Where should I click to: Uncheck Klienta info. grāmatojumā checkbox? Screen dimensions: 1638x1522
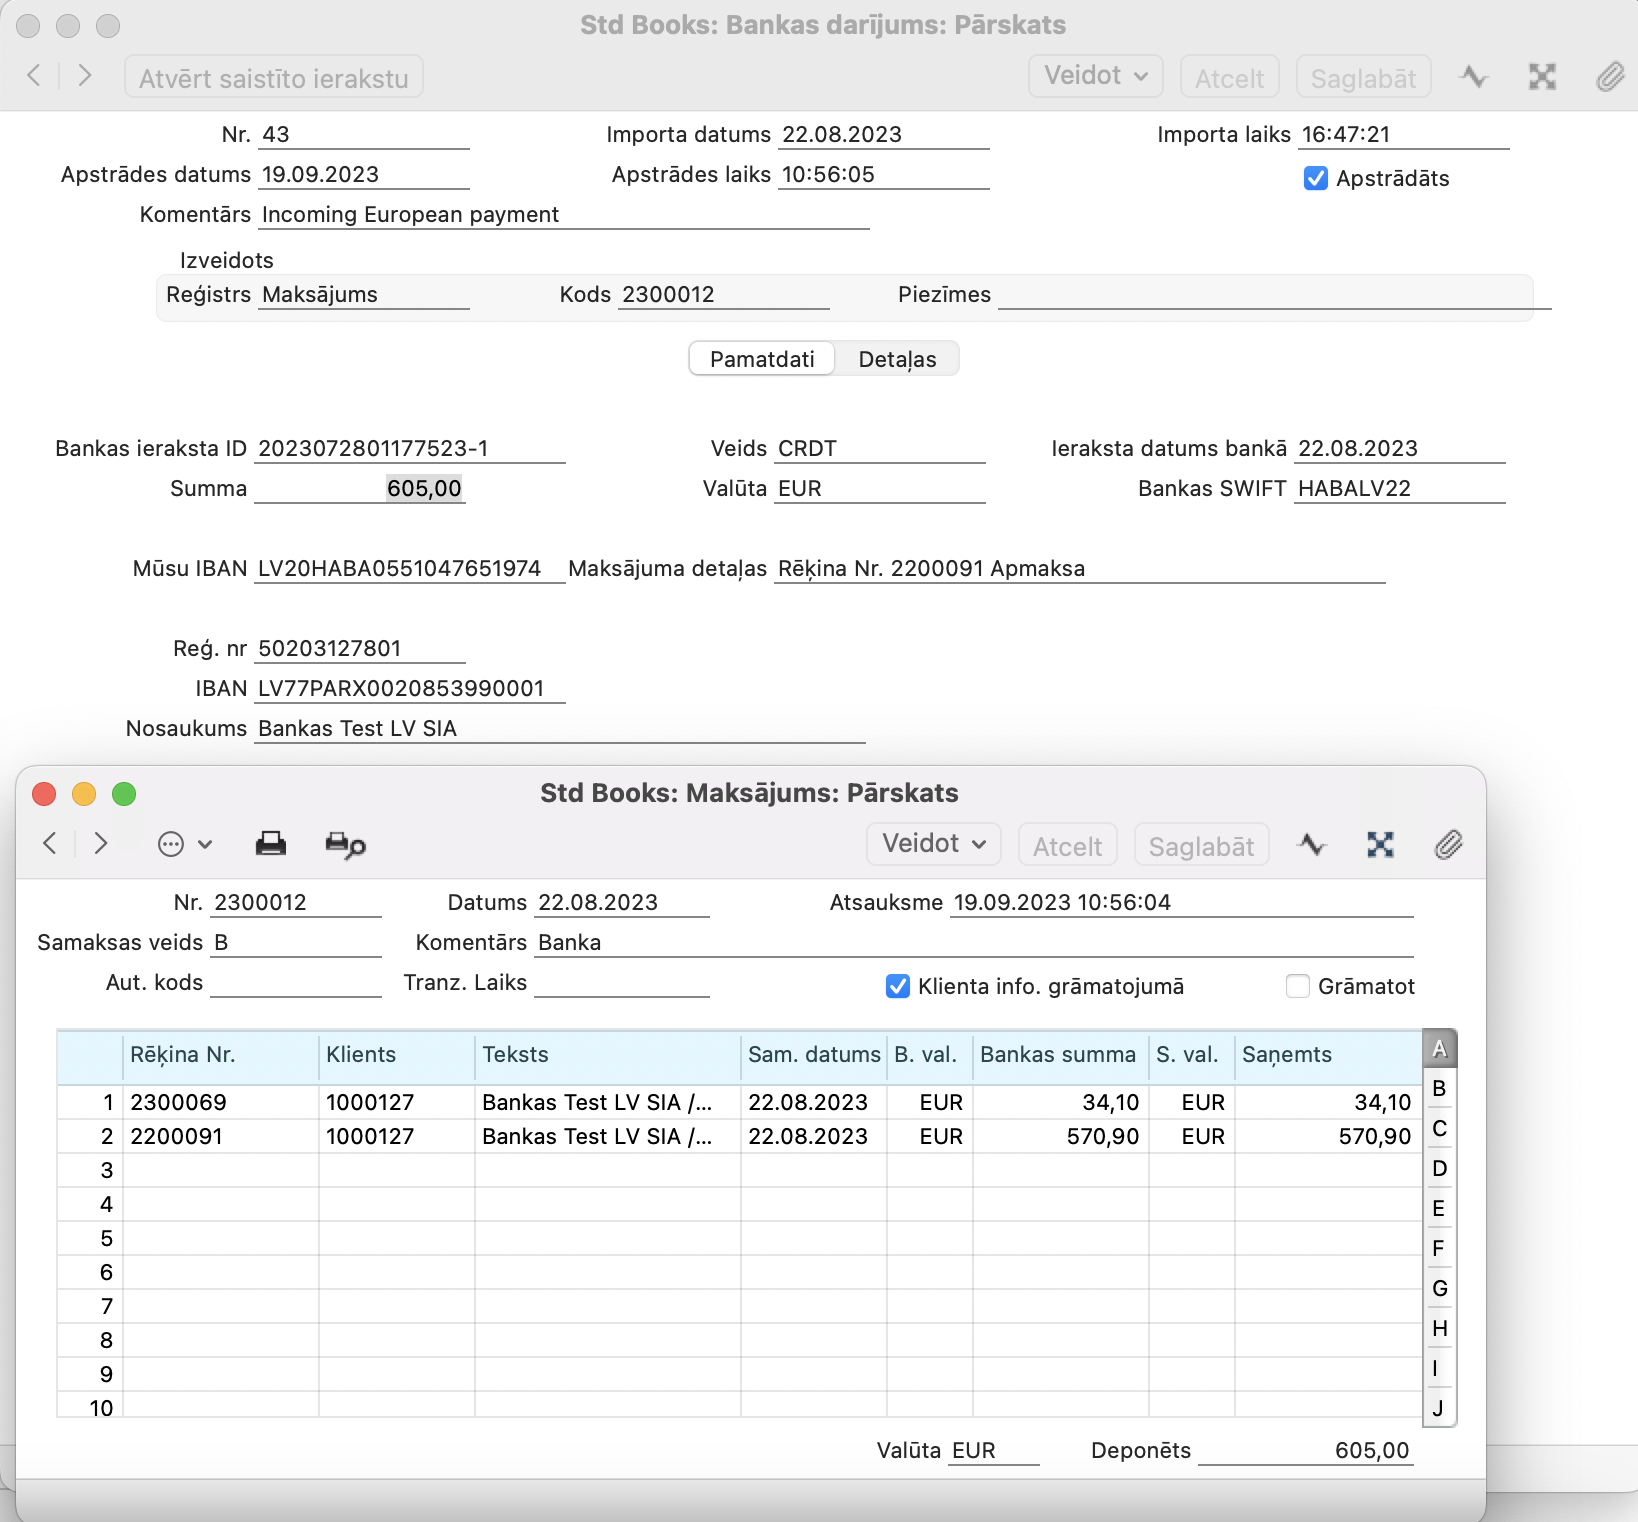click(x=898, y=987)
